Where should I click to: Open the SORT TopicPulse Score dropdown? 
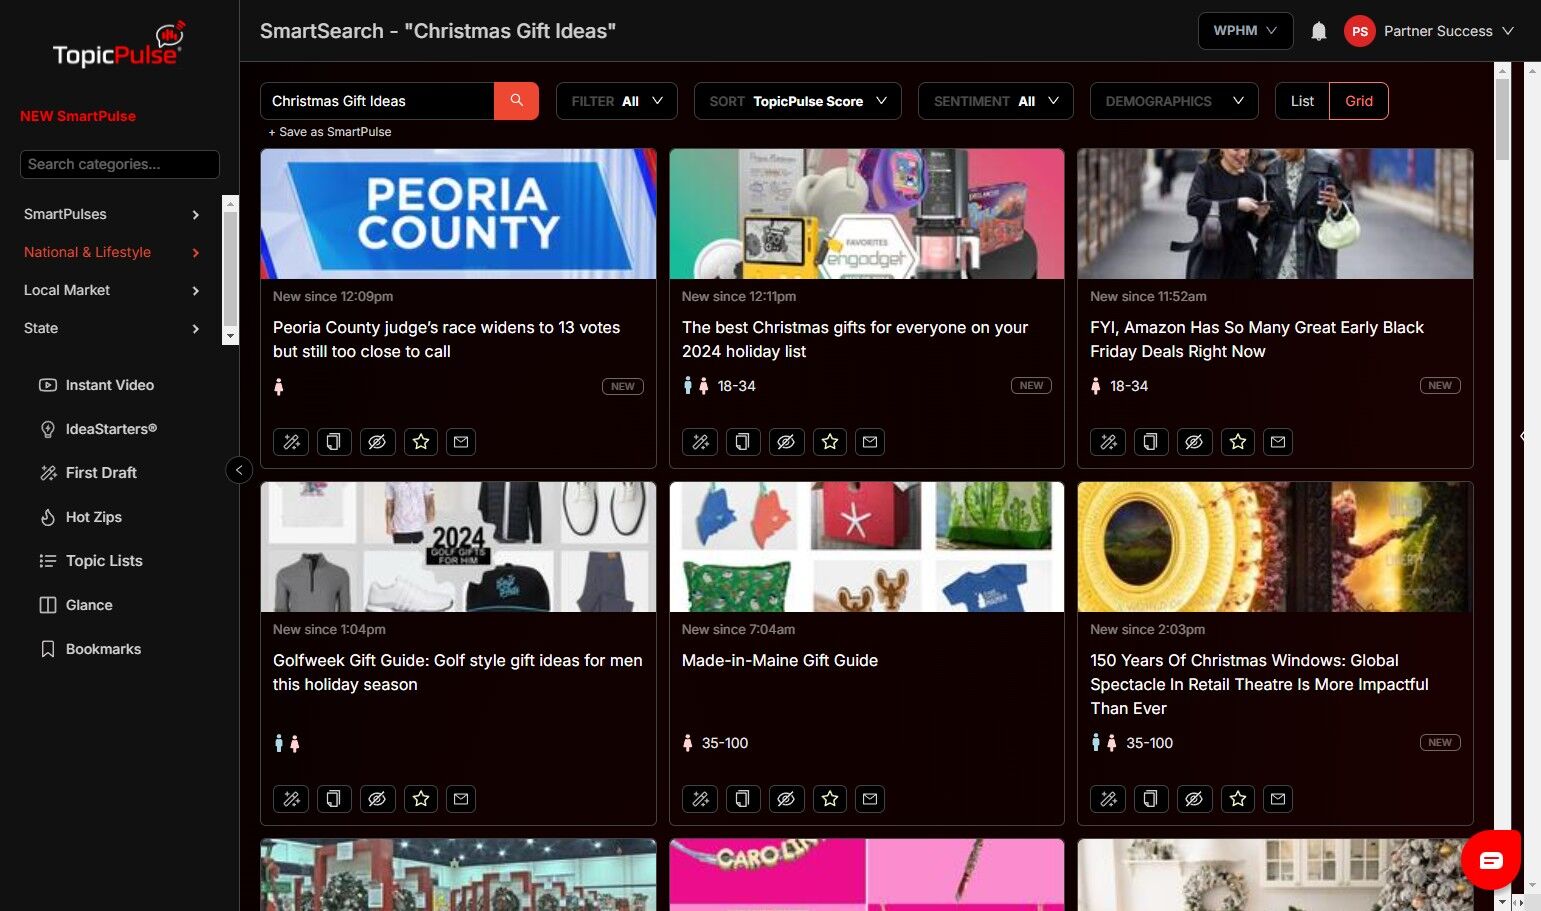(797, 101)
